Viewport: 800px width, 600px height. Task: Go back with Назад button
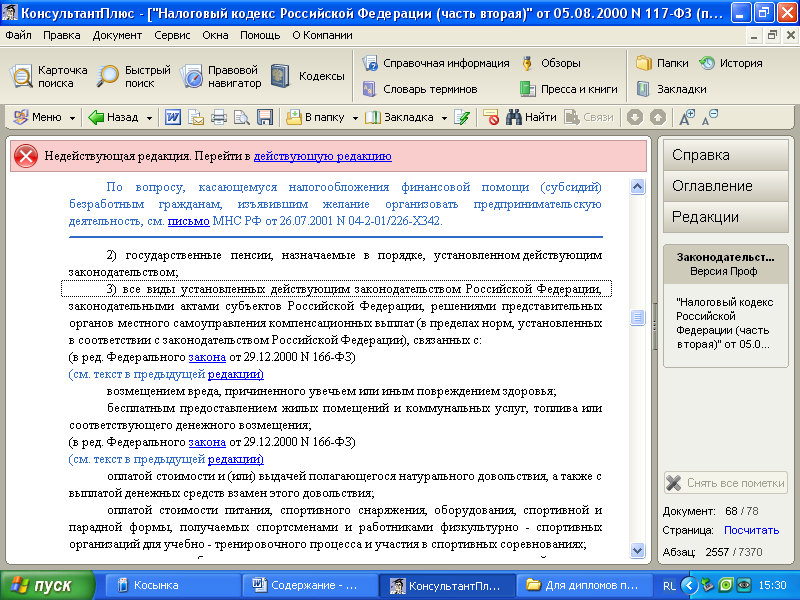point(113,117)
